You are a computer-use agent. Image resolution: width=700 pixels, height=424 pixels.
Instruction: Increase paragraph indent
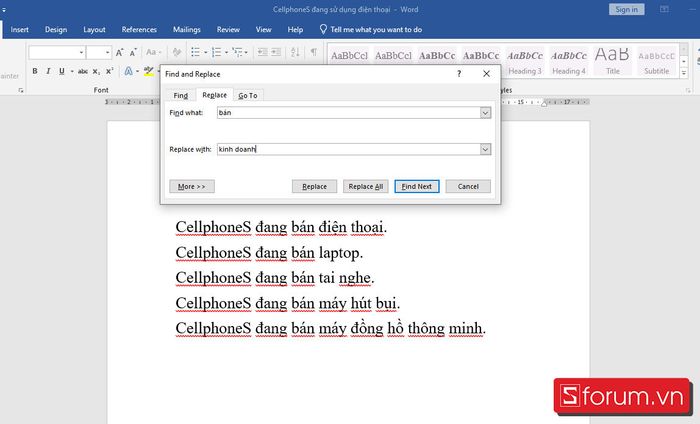point(276,52)
